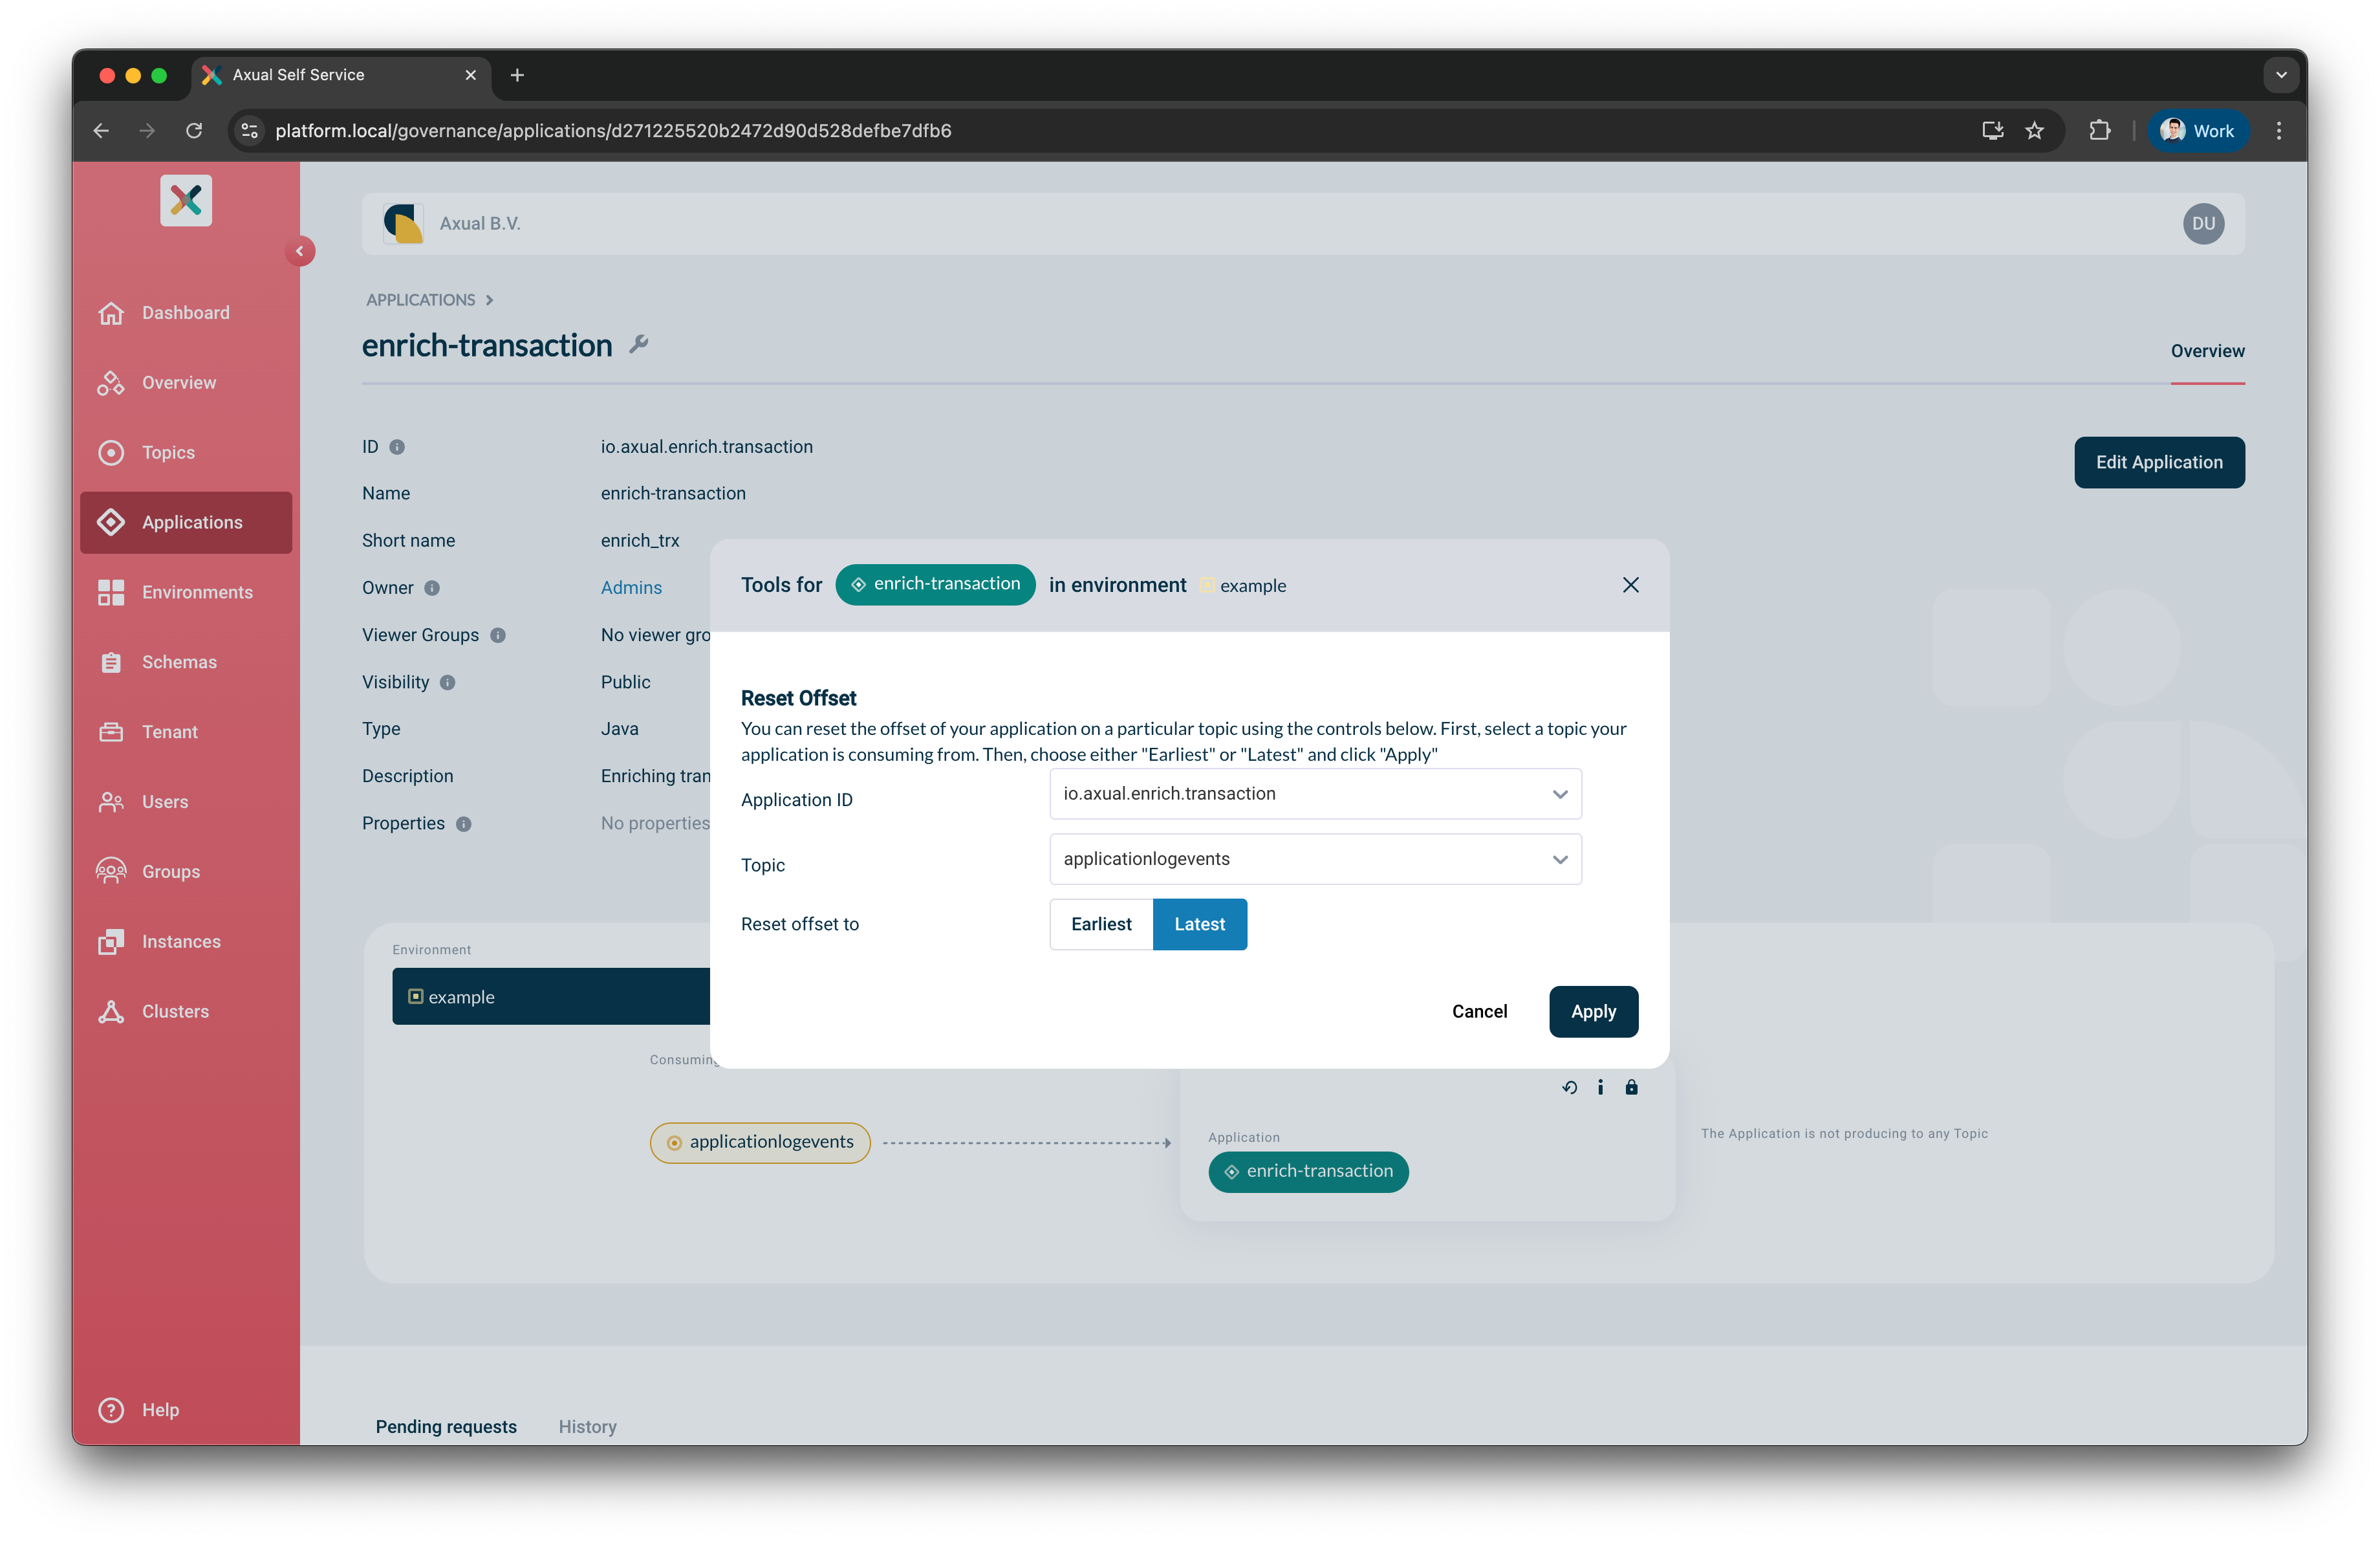Open the Help section
The image size is (2380, 1541).
coord(111,1410)
